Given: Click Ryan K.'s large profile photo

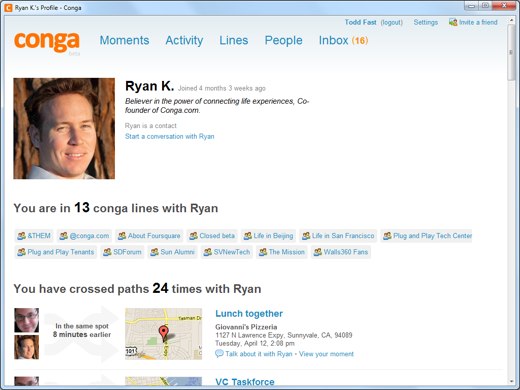Looking at the screenshot, I should 64,129.
